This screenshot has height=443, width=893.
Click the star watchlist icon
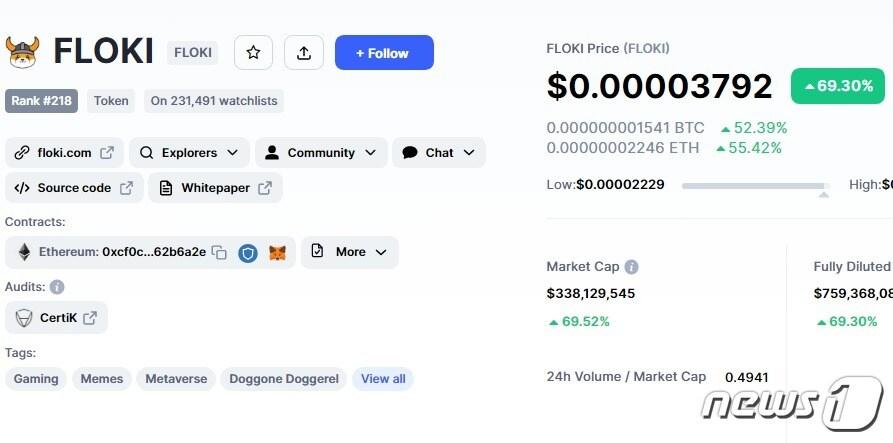(x=253, y=53)
